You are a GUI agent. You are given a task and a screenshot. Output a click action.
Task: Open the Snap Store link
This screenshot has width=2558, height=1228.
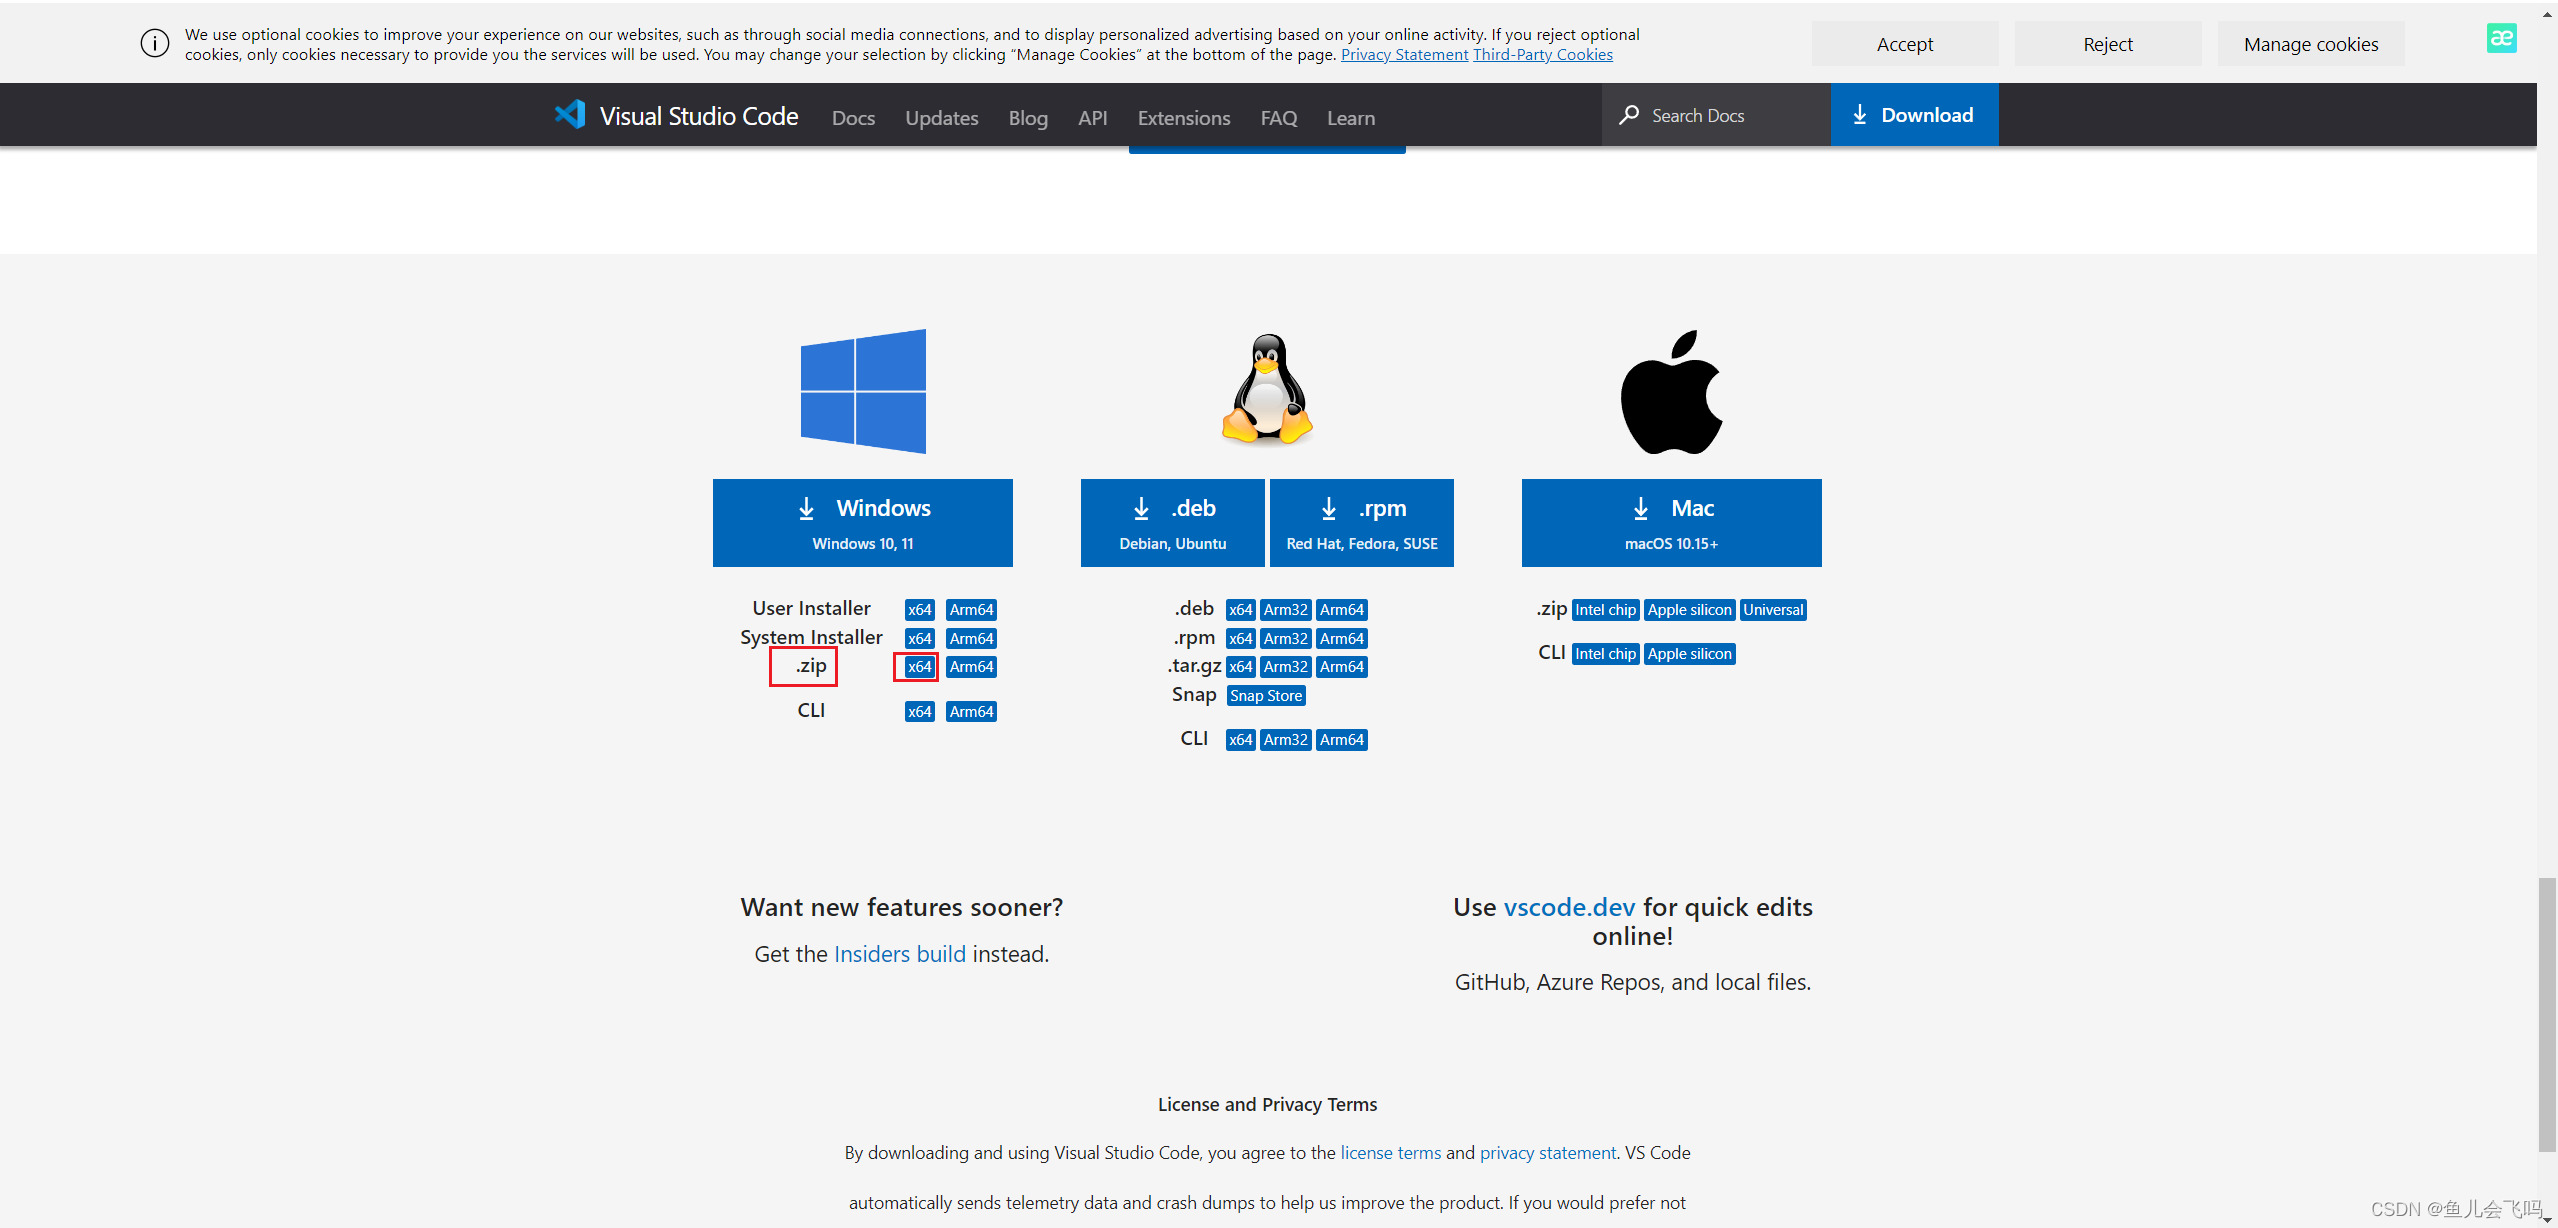[1265, 696]
